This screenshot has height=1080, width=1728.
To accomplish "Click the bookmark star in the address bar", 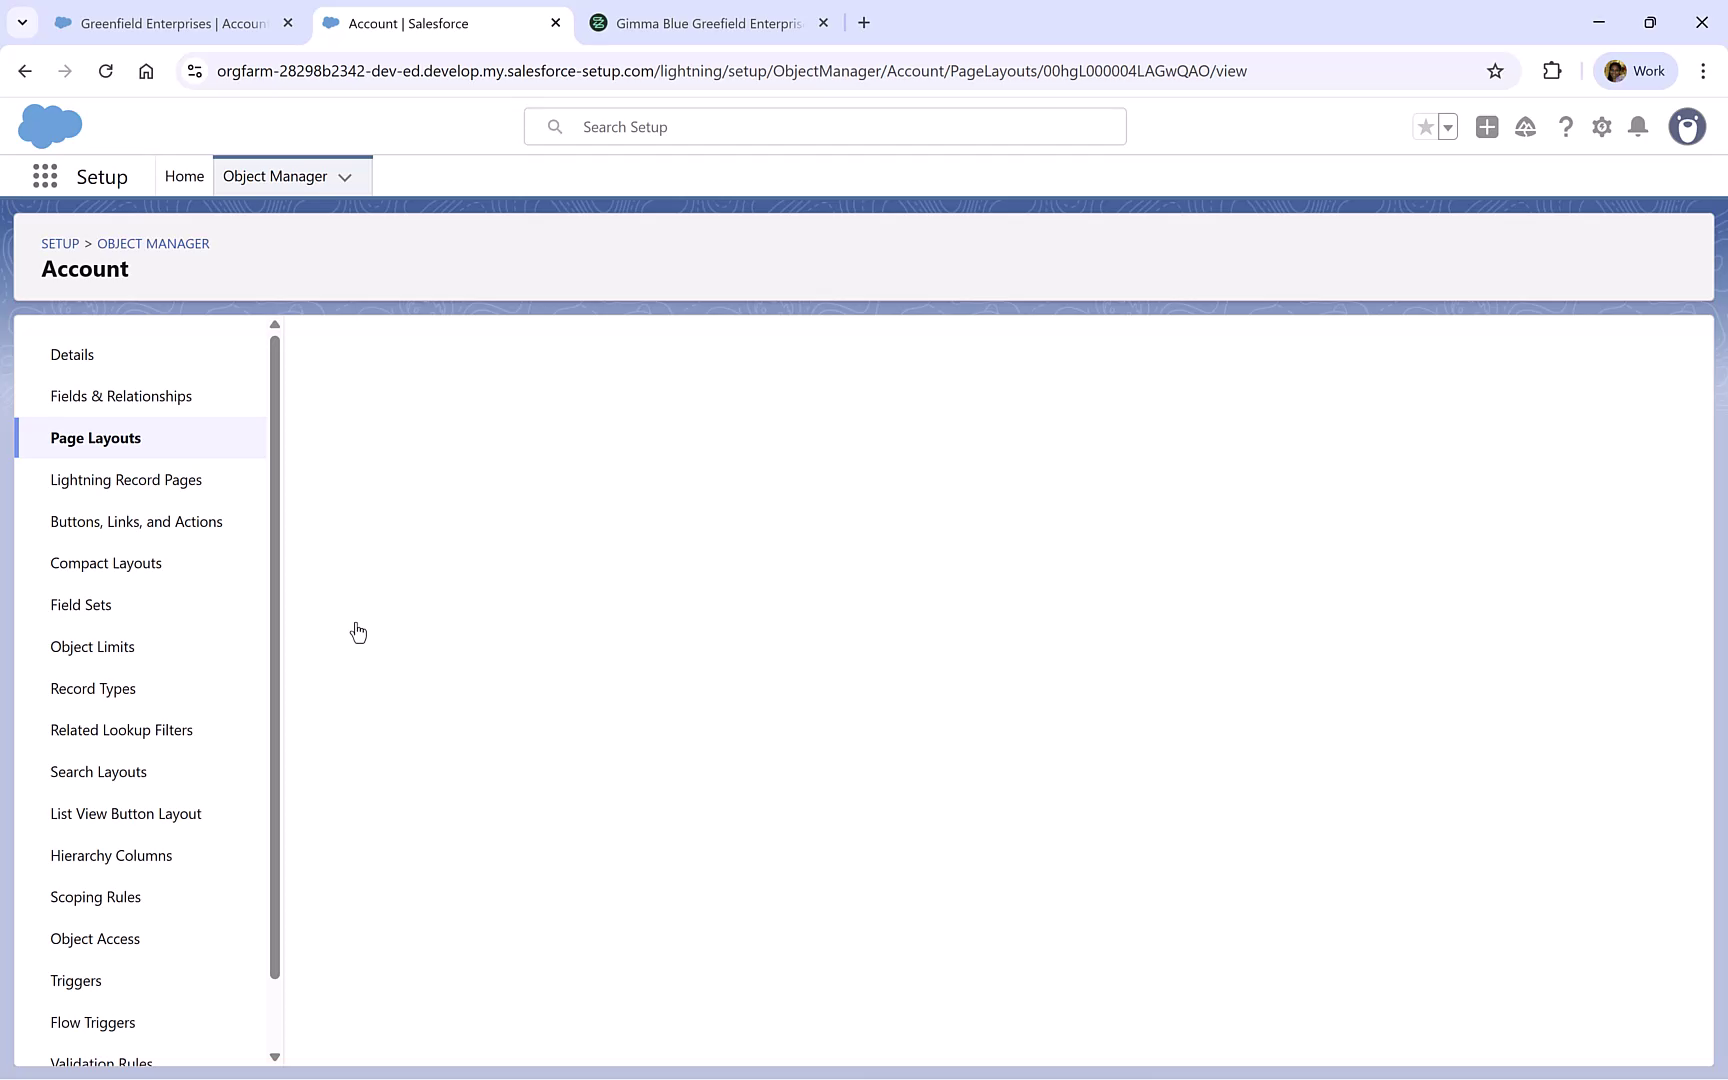I will pyautogui.click(x=1495, y=71).
